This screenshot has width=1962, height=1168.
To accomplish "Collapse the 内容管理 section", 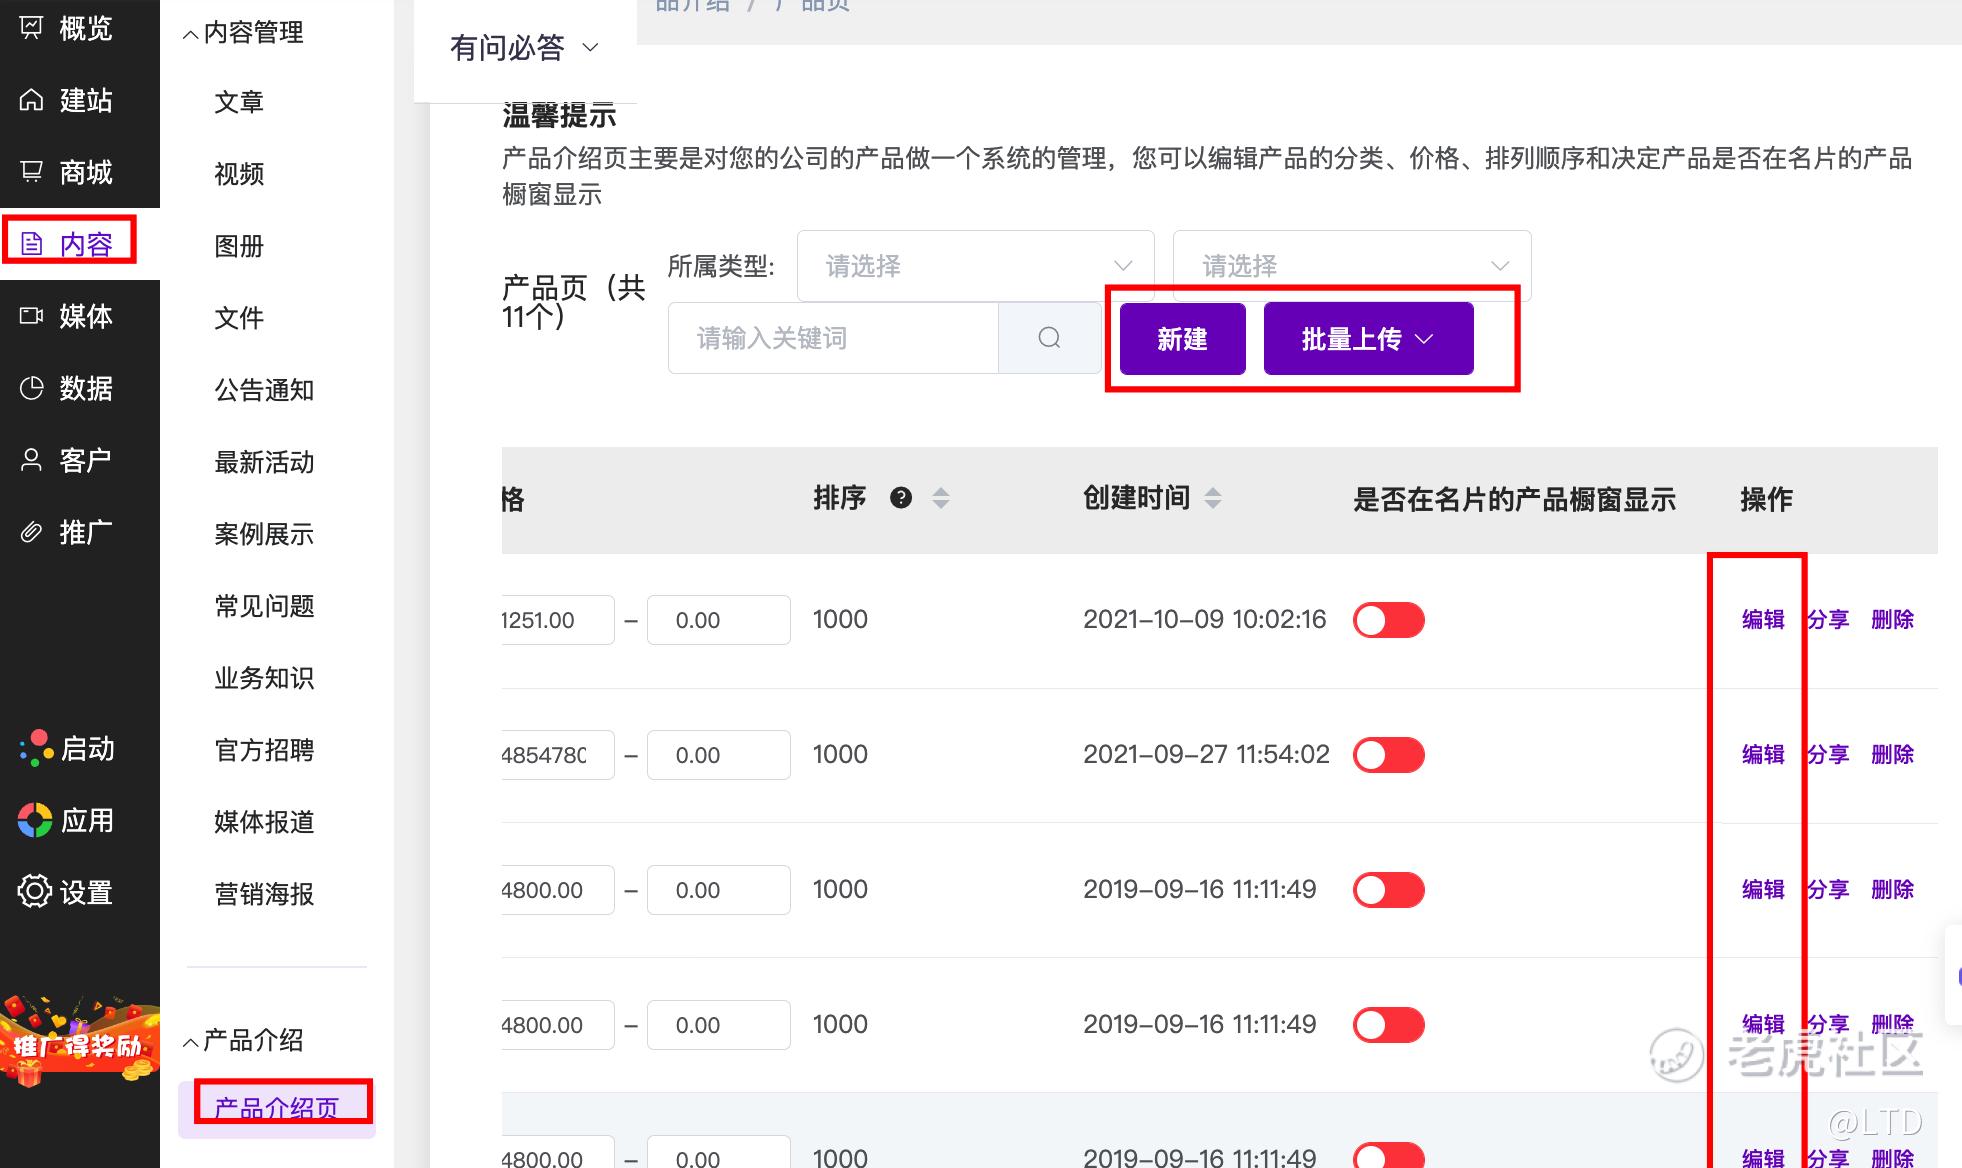I will 244,33.
